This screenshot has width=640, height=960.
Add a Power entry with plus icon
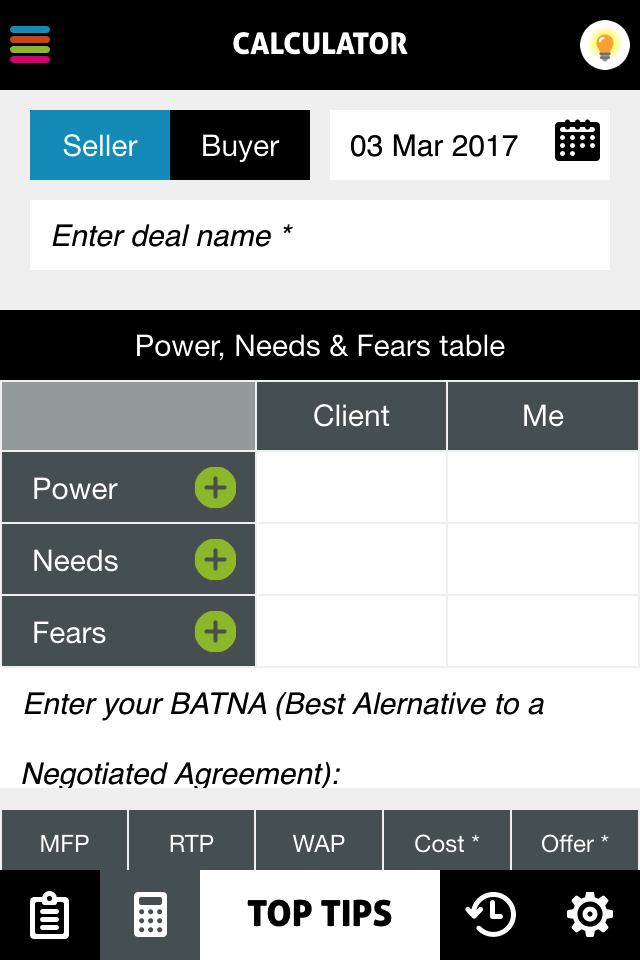215,488
